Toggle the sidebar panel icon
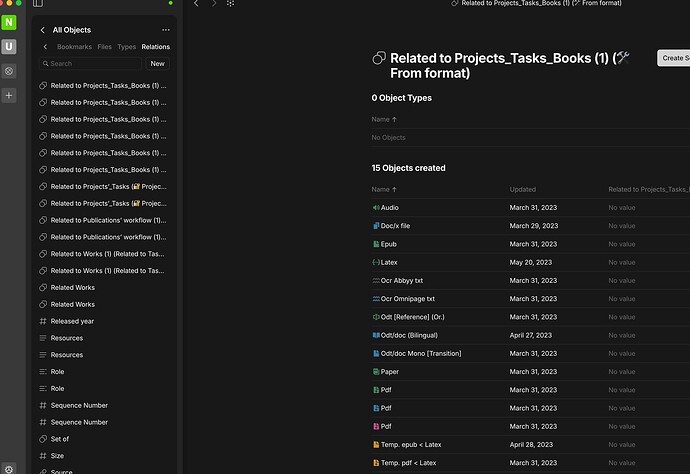 [x=38, y=3]
